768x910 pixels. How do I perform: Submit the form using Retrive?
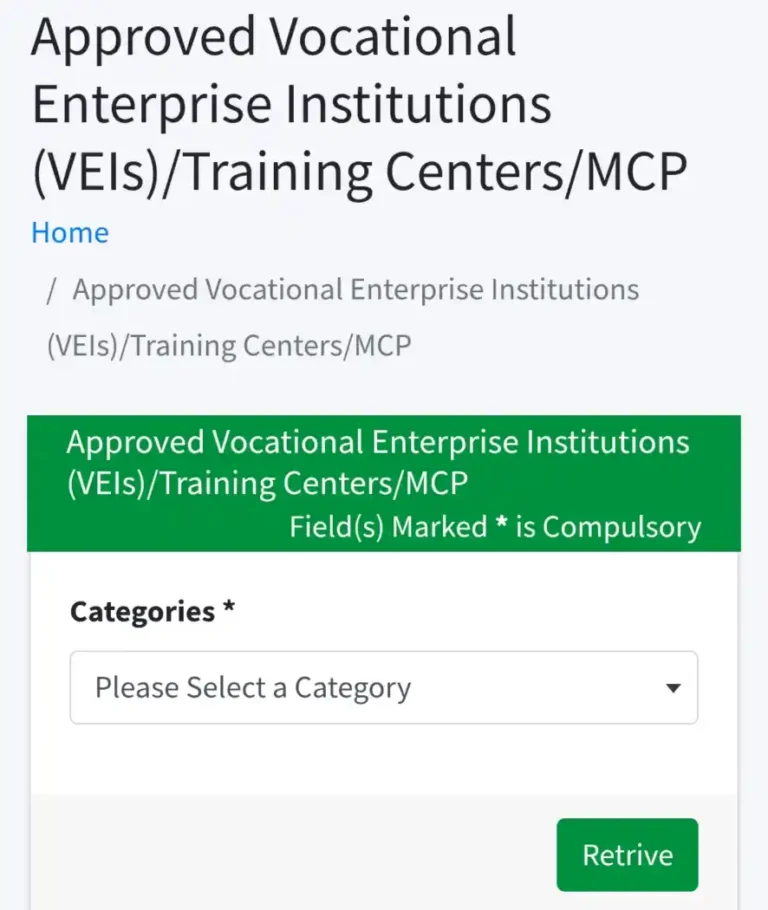(627, 854)
